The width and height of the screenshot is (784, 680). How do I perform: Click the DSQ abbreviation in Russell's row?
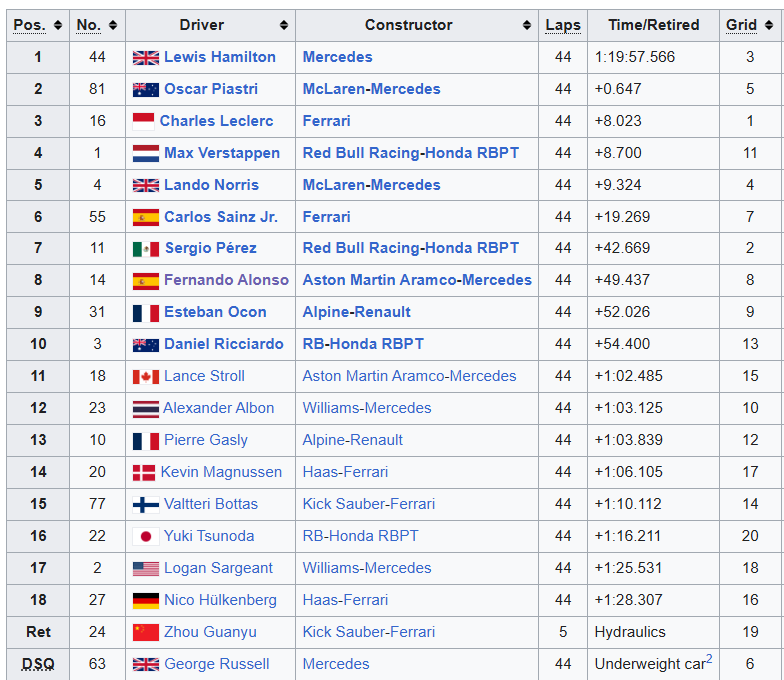pos(38,664)
